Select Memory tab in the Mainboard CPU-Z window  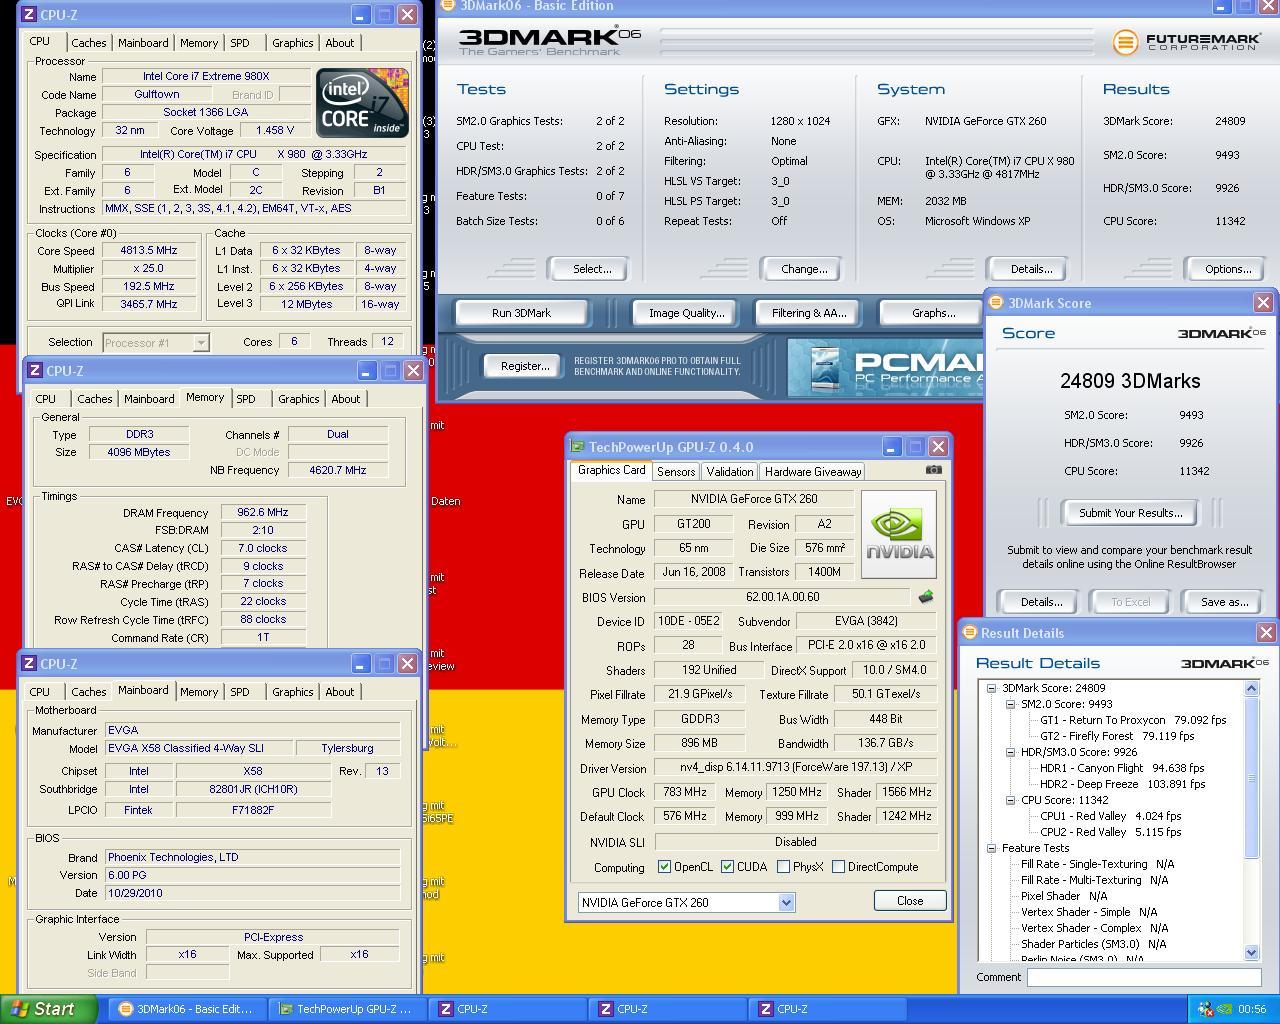199,692
